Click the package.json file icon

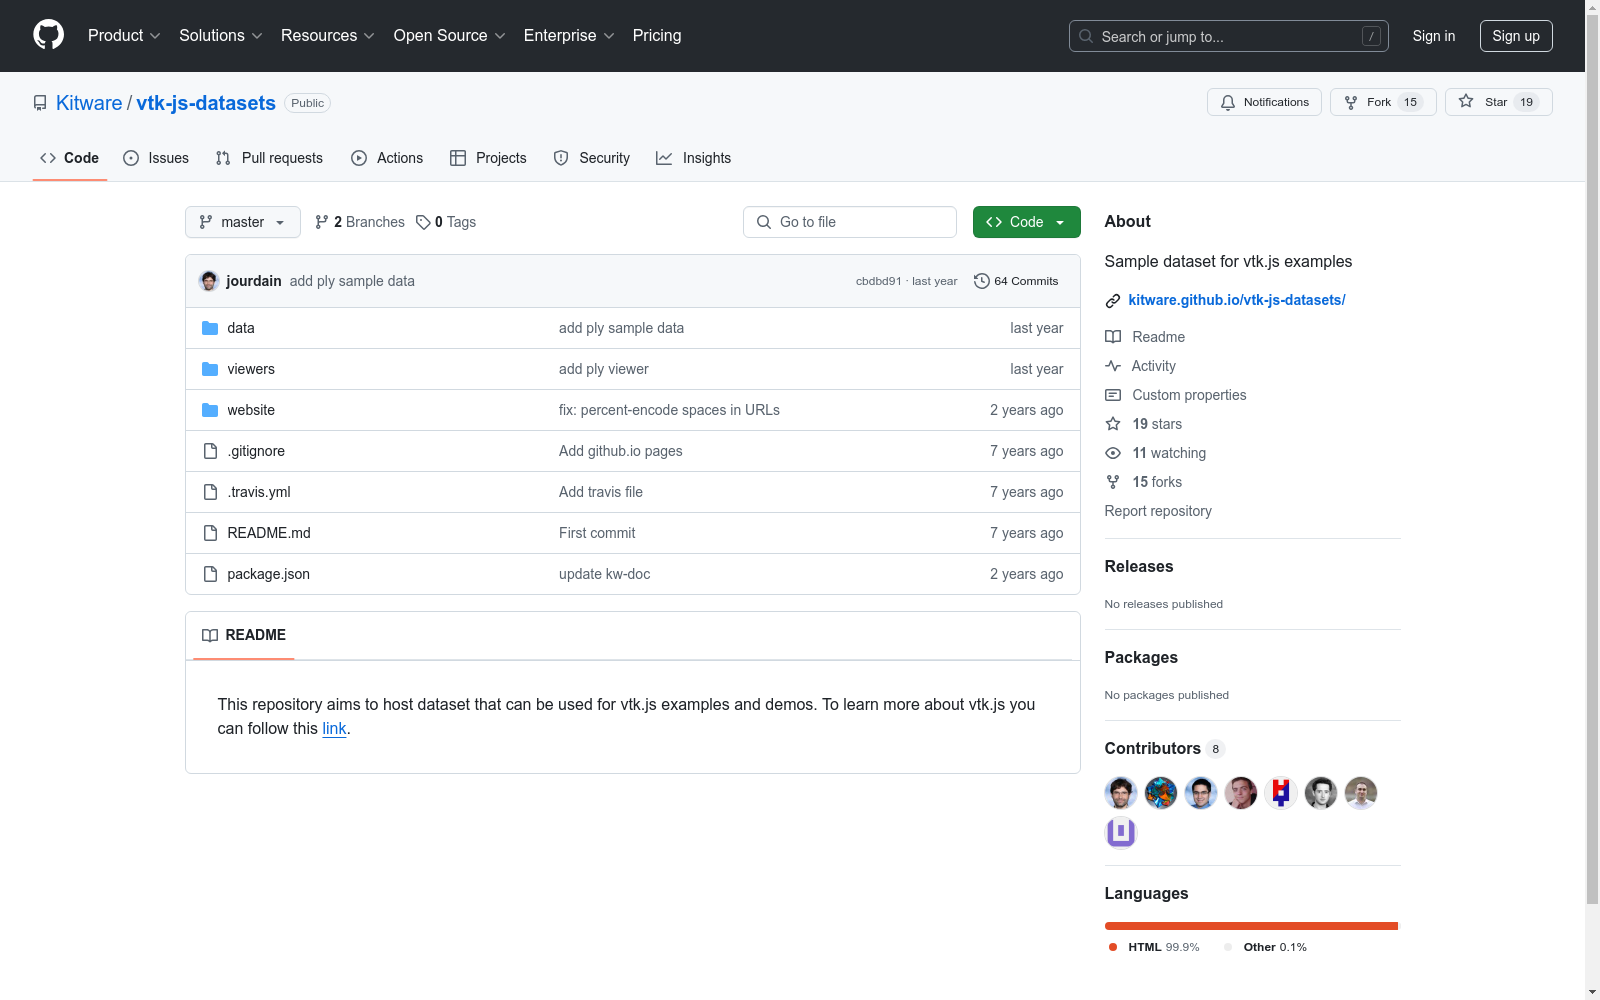click(x=210, y=574)
